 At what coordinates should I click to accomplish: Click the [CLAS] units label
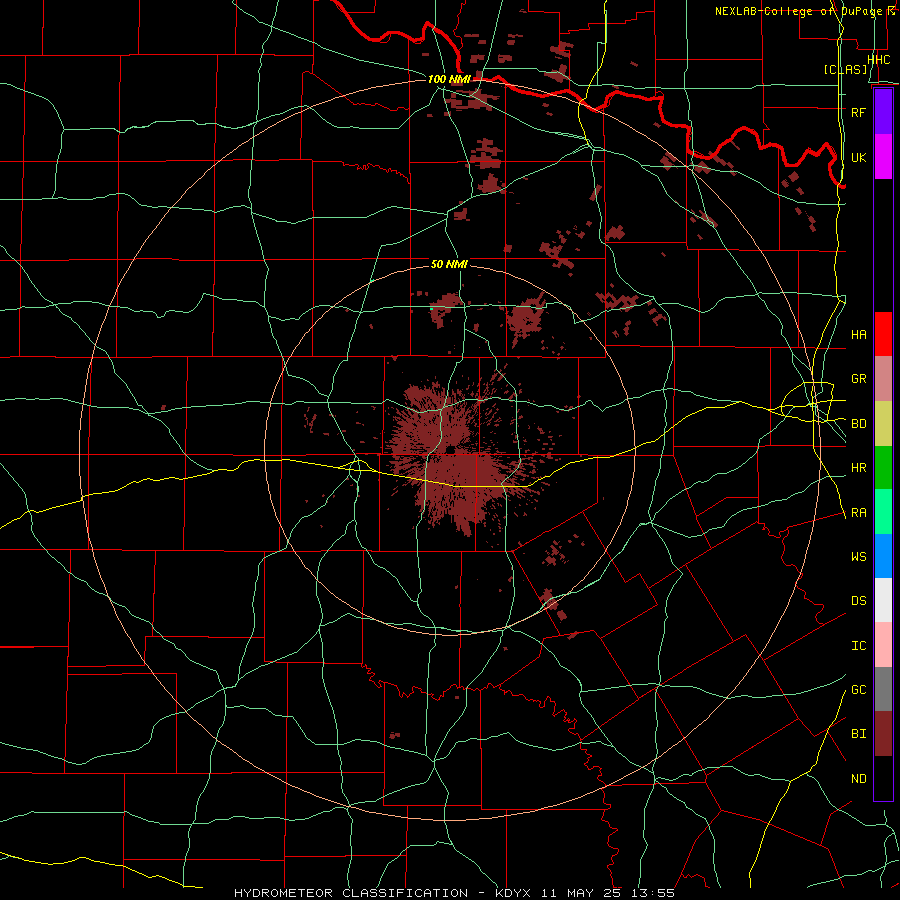(845, 69)
